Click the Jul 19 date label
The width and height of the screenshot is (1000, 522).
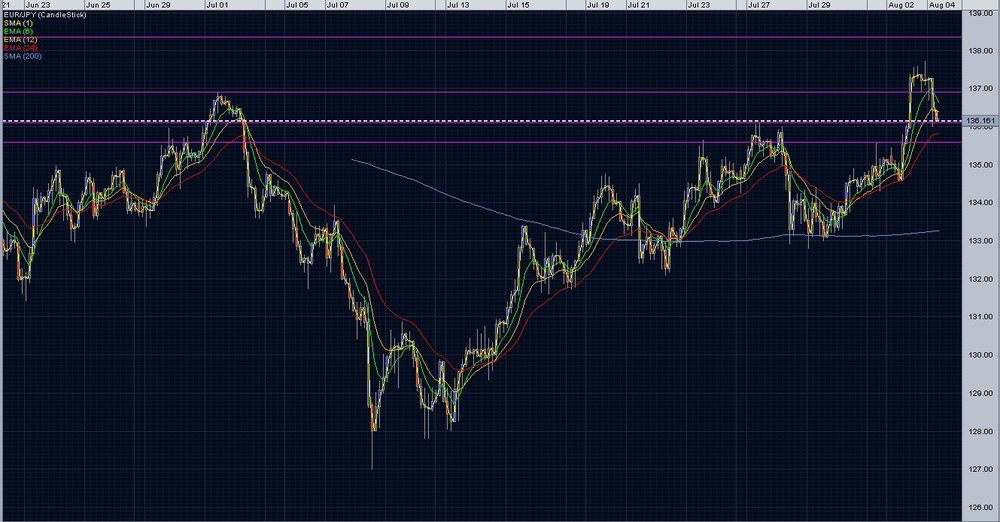pos(598,4)
